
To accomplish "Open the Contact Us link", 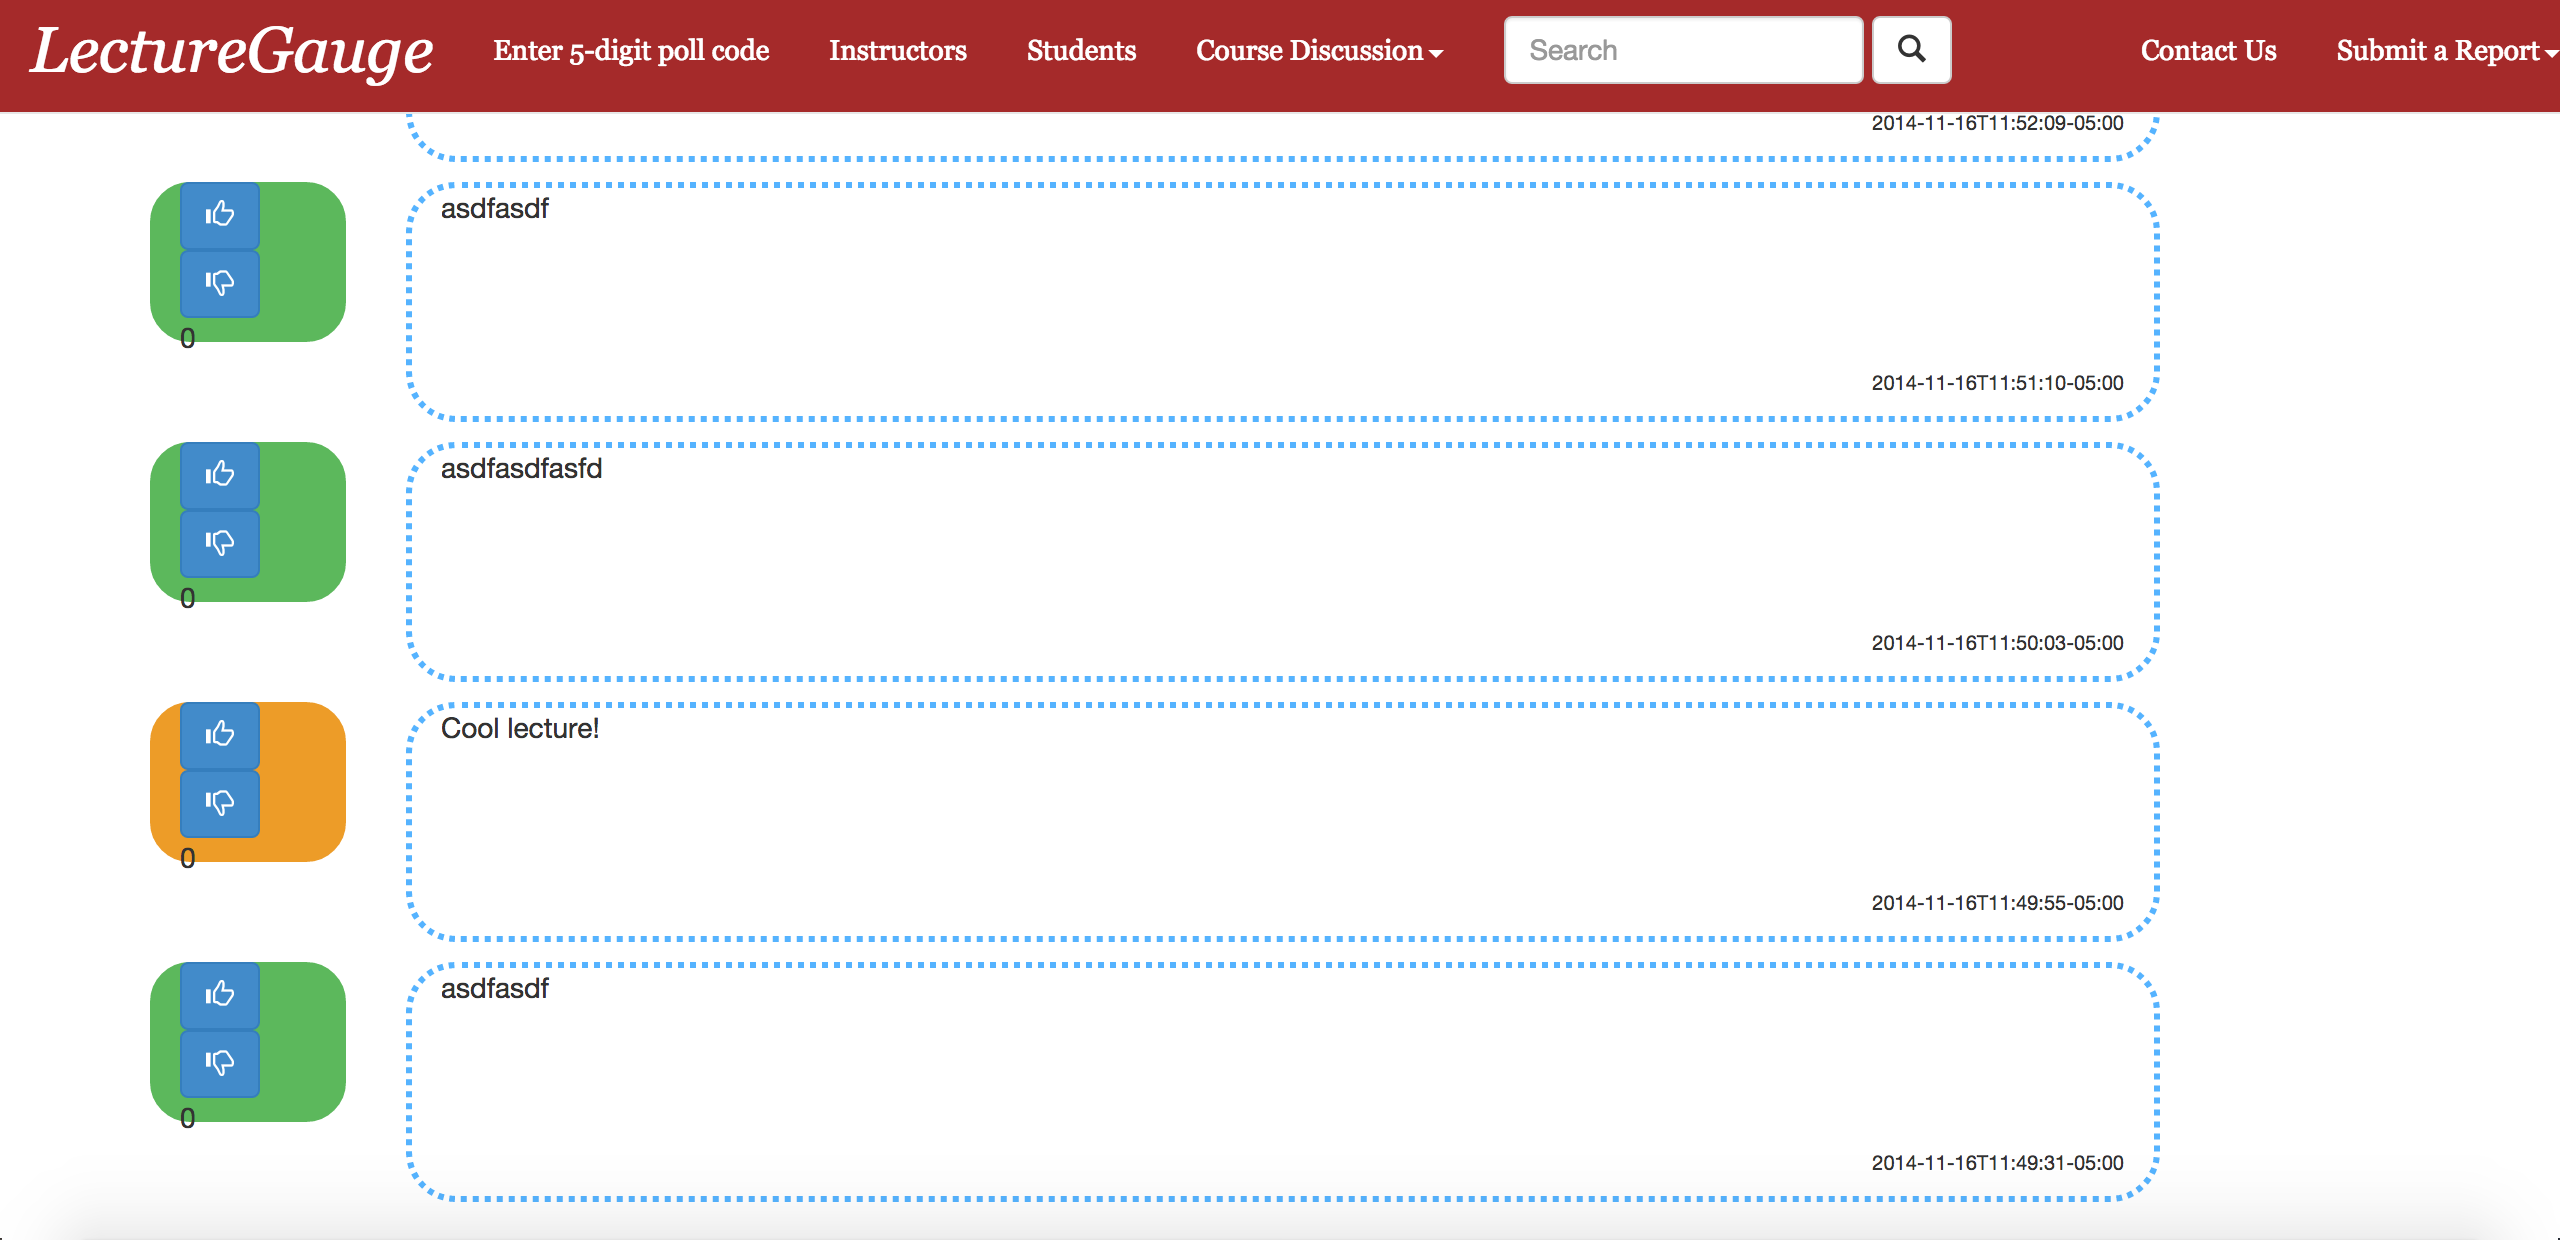I will 2208,51.
